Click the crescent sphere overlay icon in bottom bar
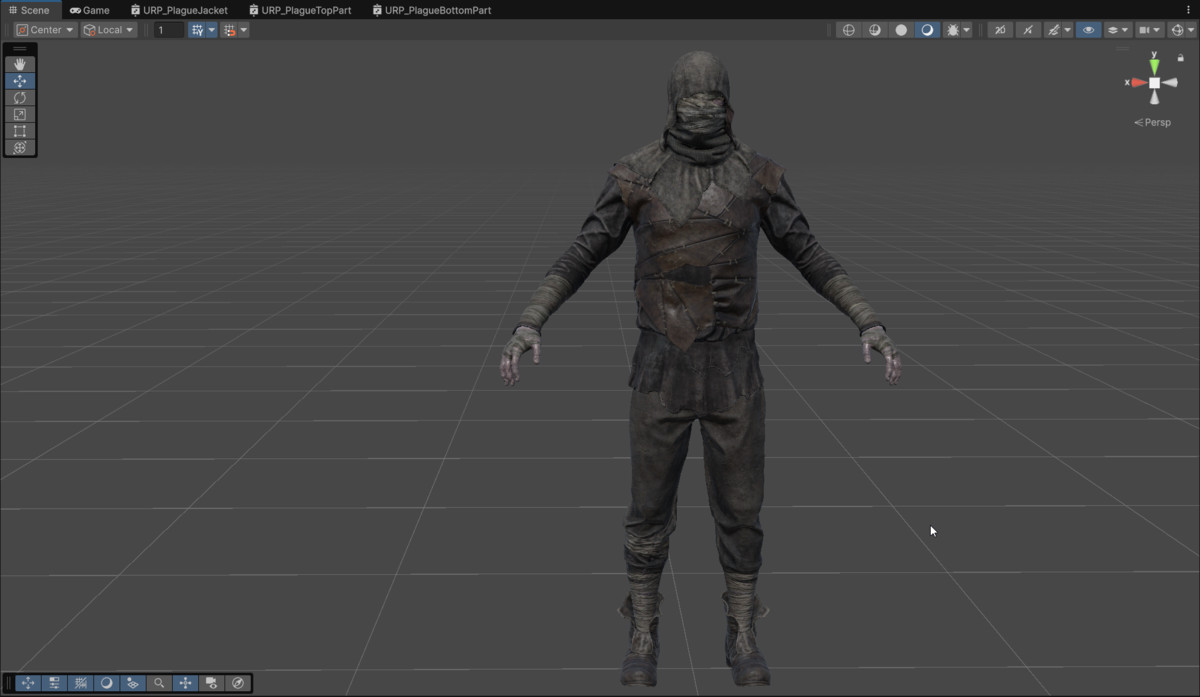 pos(107,683)
